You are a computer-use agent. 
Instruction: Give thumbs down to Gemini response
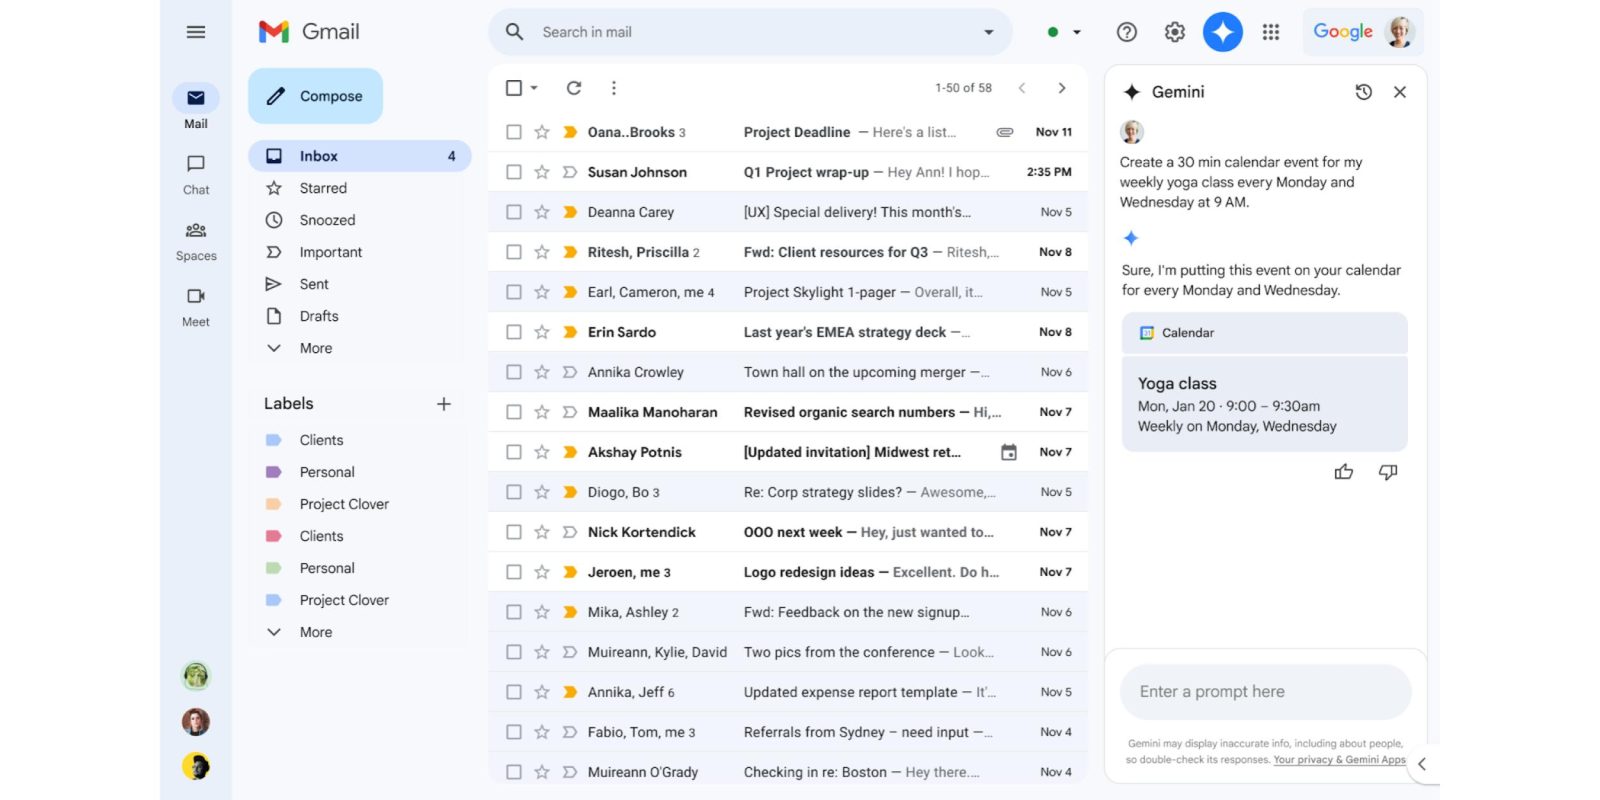pos(1388,472)
